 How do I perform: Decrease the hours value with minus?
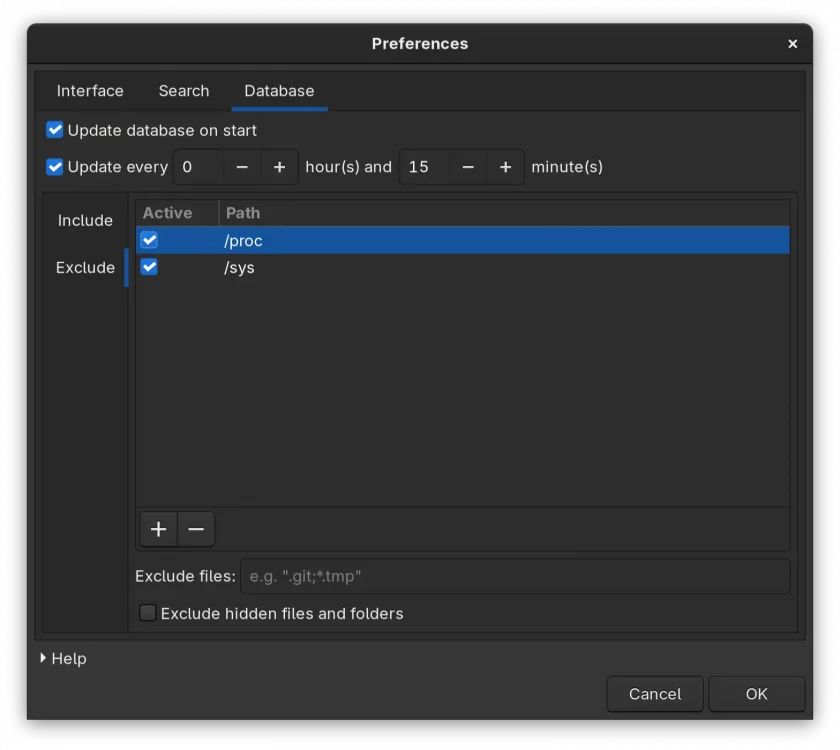pos(242,167)
